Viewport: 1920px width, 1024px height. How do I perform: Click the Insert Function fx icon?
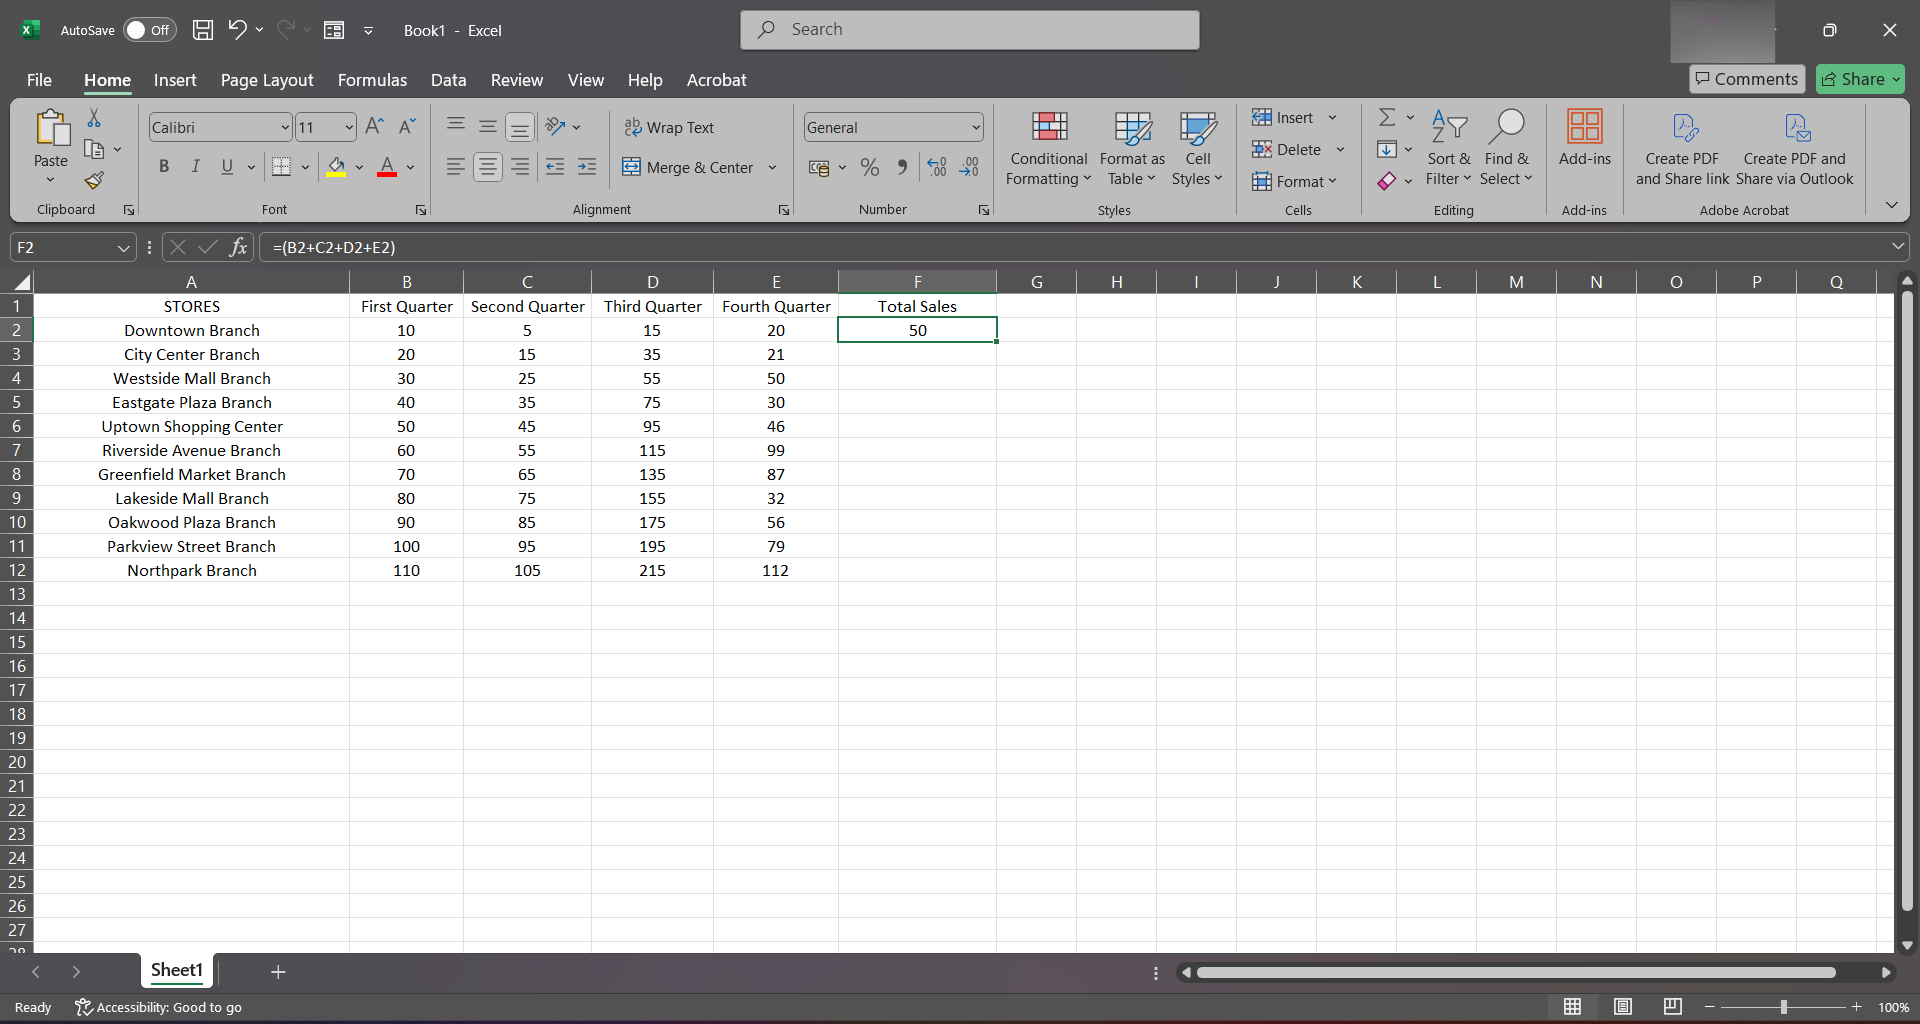(x=238, y=247)
